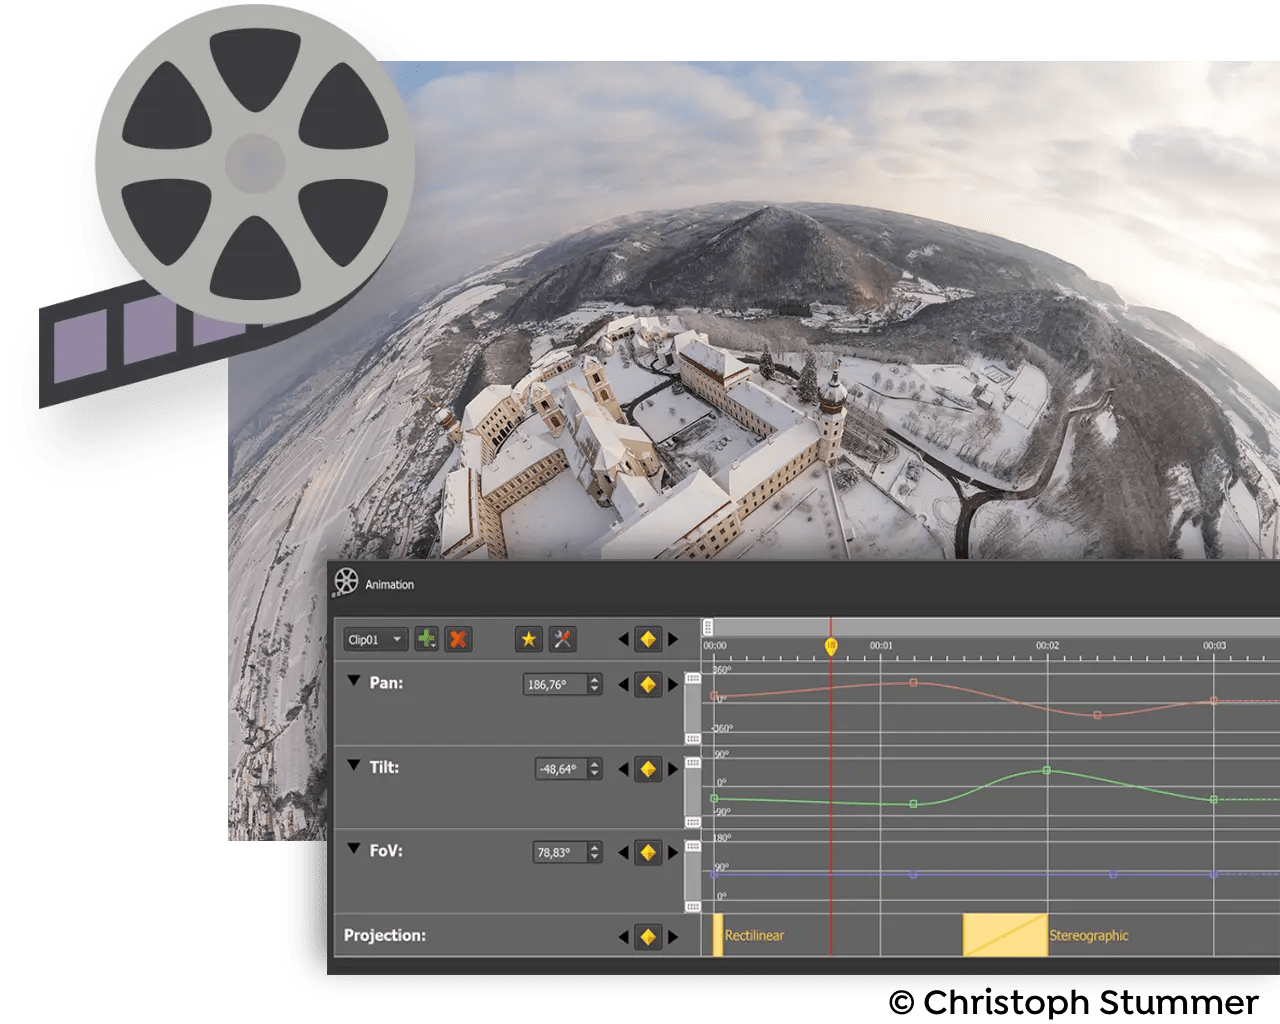Screen dimensions: 1280x1024
Task: Click the previous keyframe arrow on FoV row
Action: click(x=623, y=853)
